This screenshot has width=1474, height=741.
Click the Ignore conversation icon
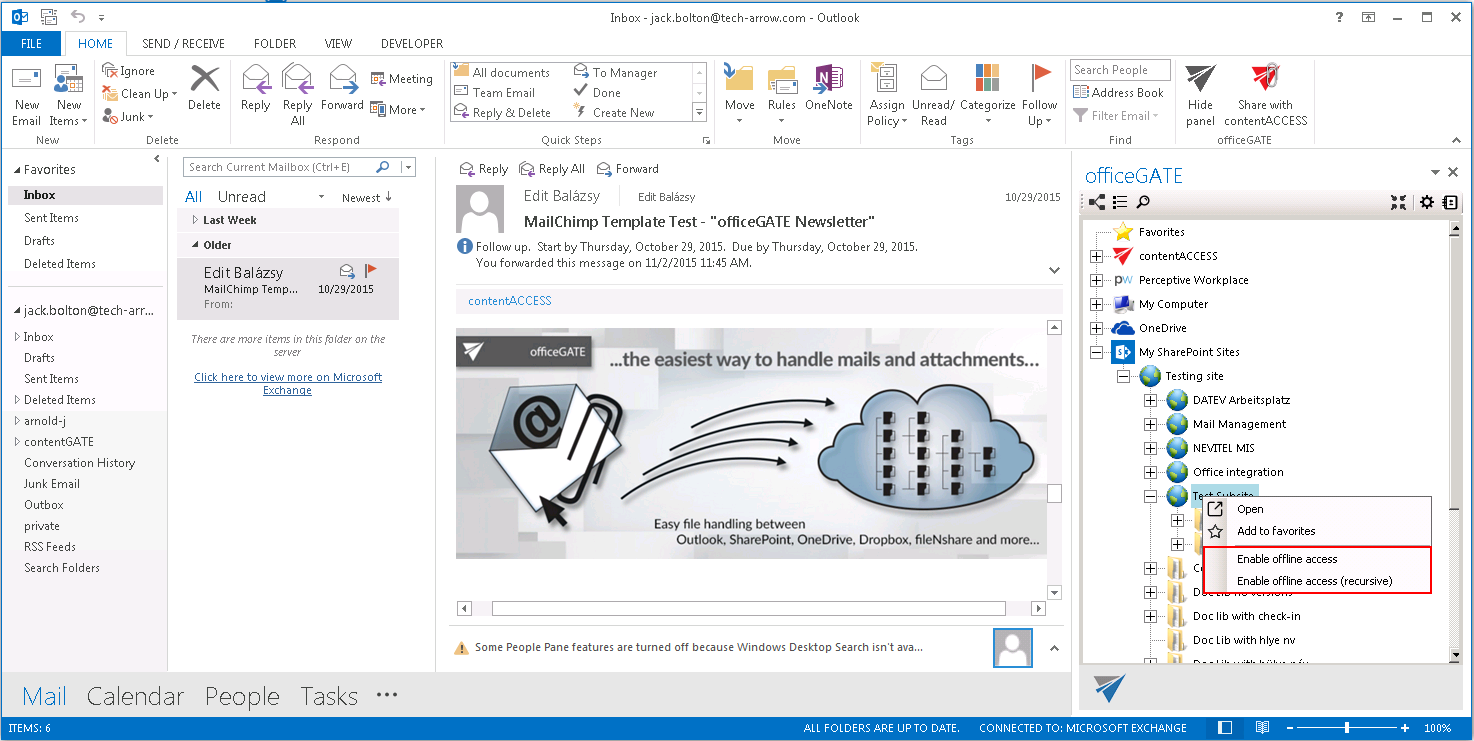click(110, 70)
